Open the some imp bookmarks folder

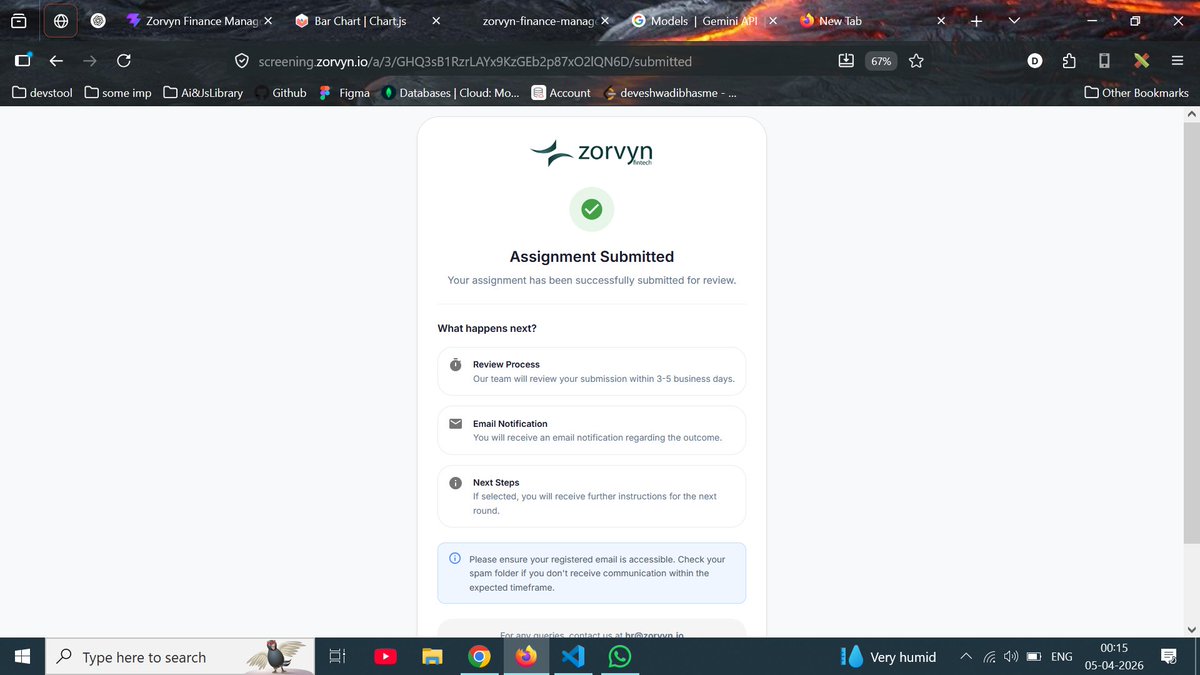(x=118, y=93)
